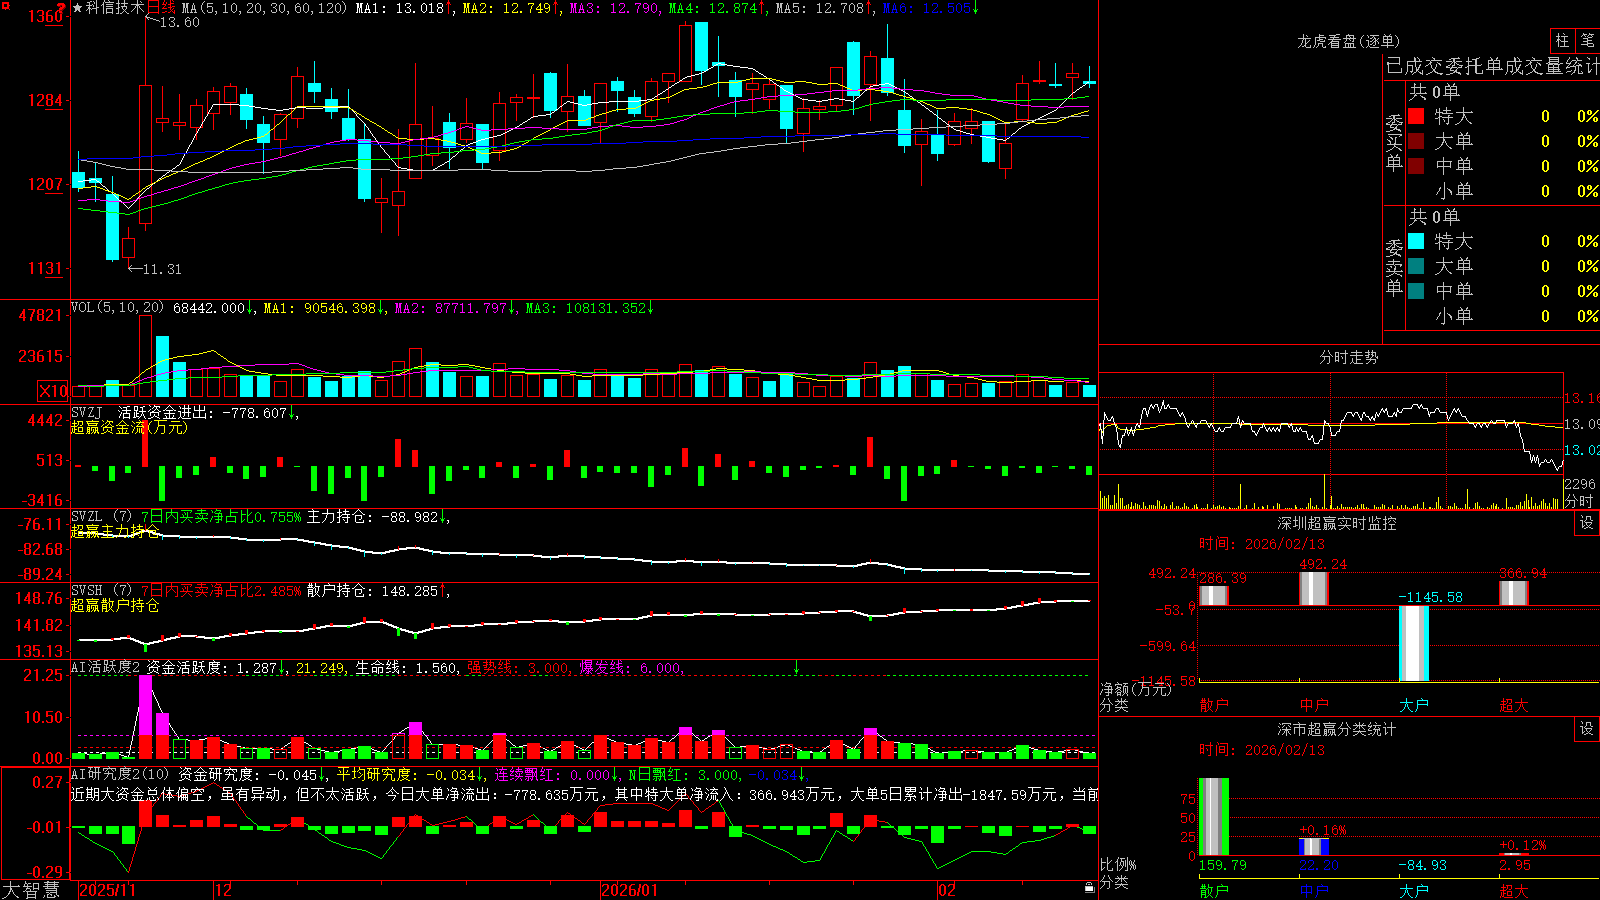
Task: Open the SVSH (7) indicator label
Action: (x=101, y=591)
